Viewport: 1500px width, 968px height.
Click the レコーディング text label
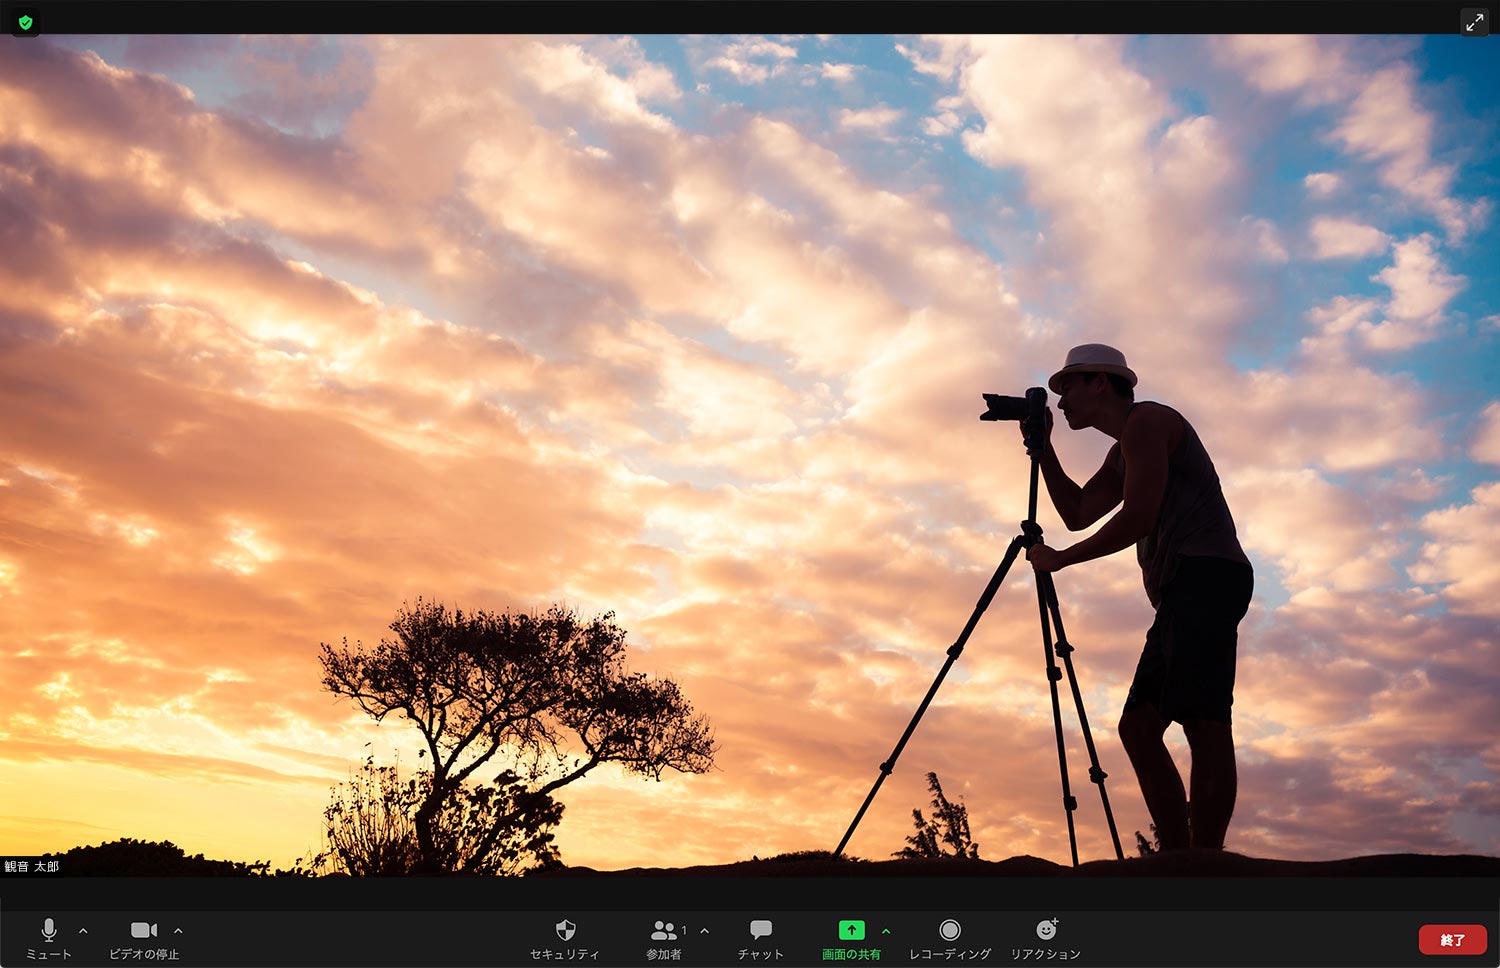[950, 954]
